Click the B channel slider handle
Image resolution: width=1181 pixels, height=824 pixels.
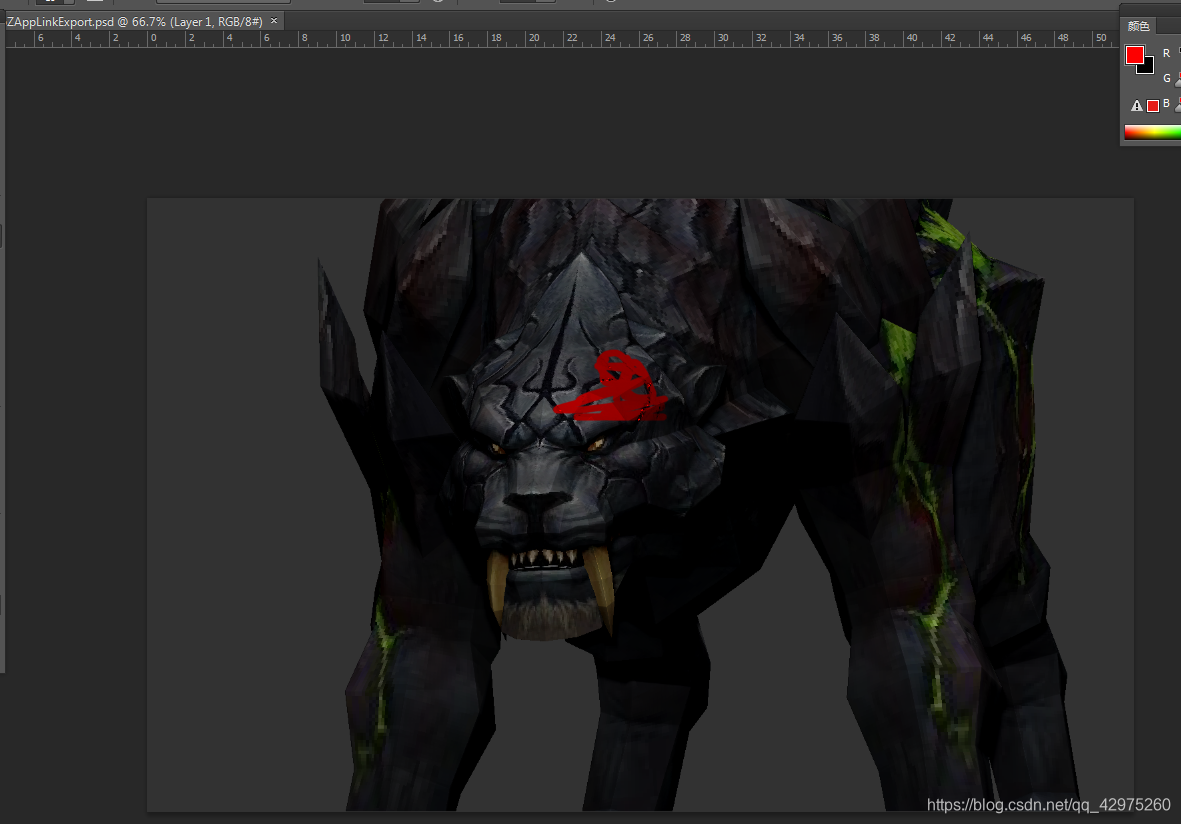(x=1178, y=108)
